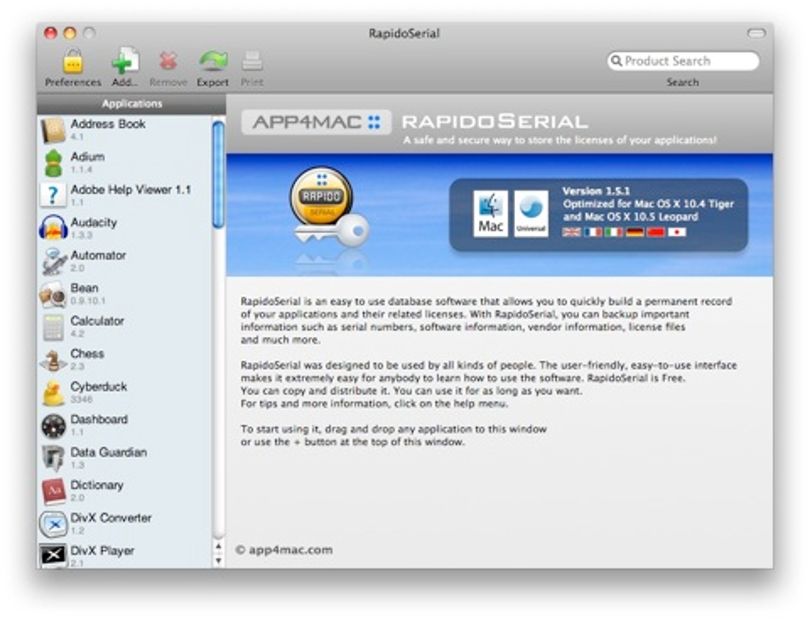Image resolution: width=810 pixels, height=619 pixels.
Task: Pick the Cyberduck list item
Action: click(125, 392)
